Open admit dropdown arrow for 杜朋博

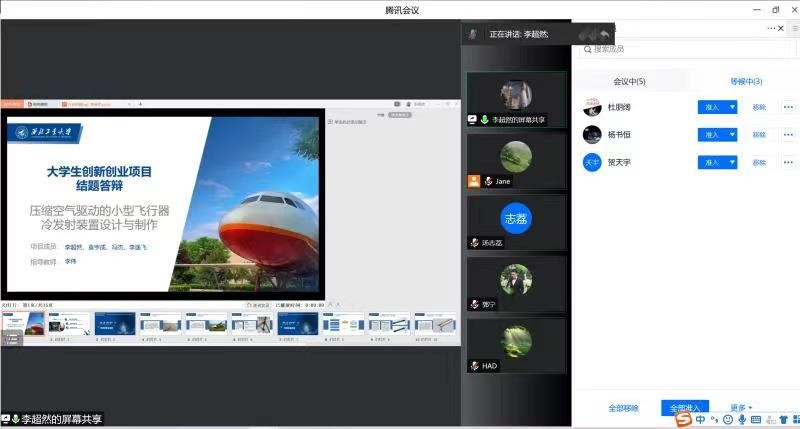(732, 107)
